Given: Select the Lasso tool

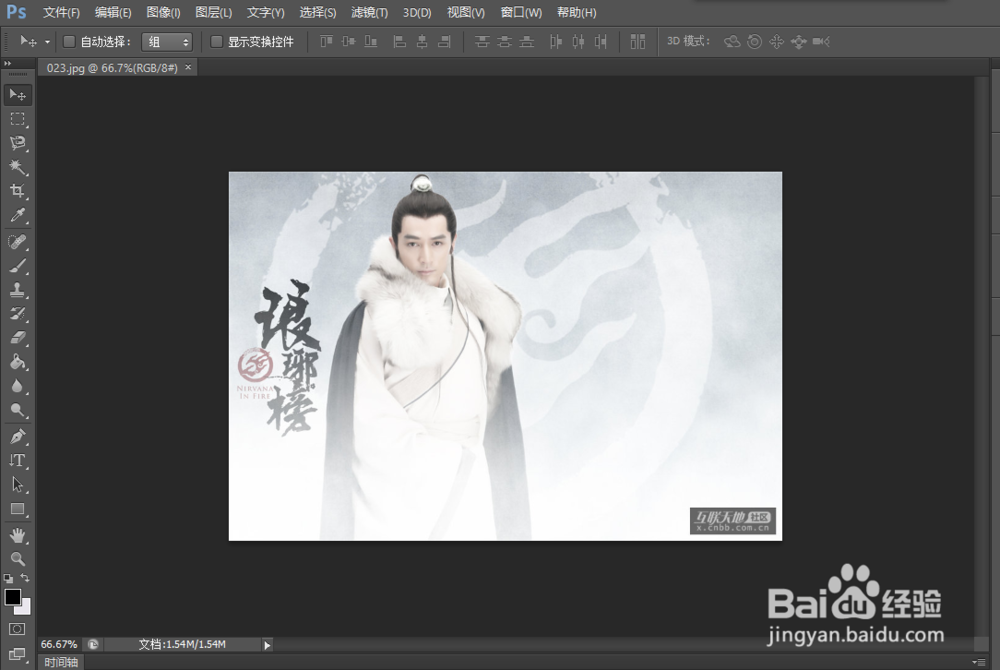Looking at the screenshot, I should 17,143.
